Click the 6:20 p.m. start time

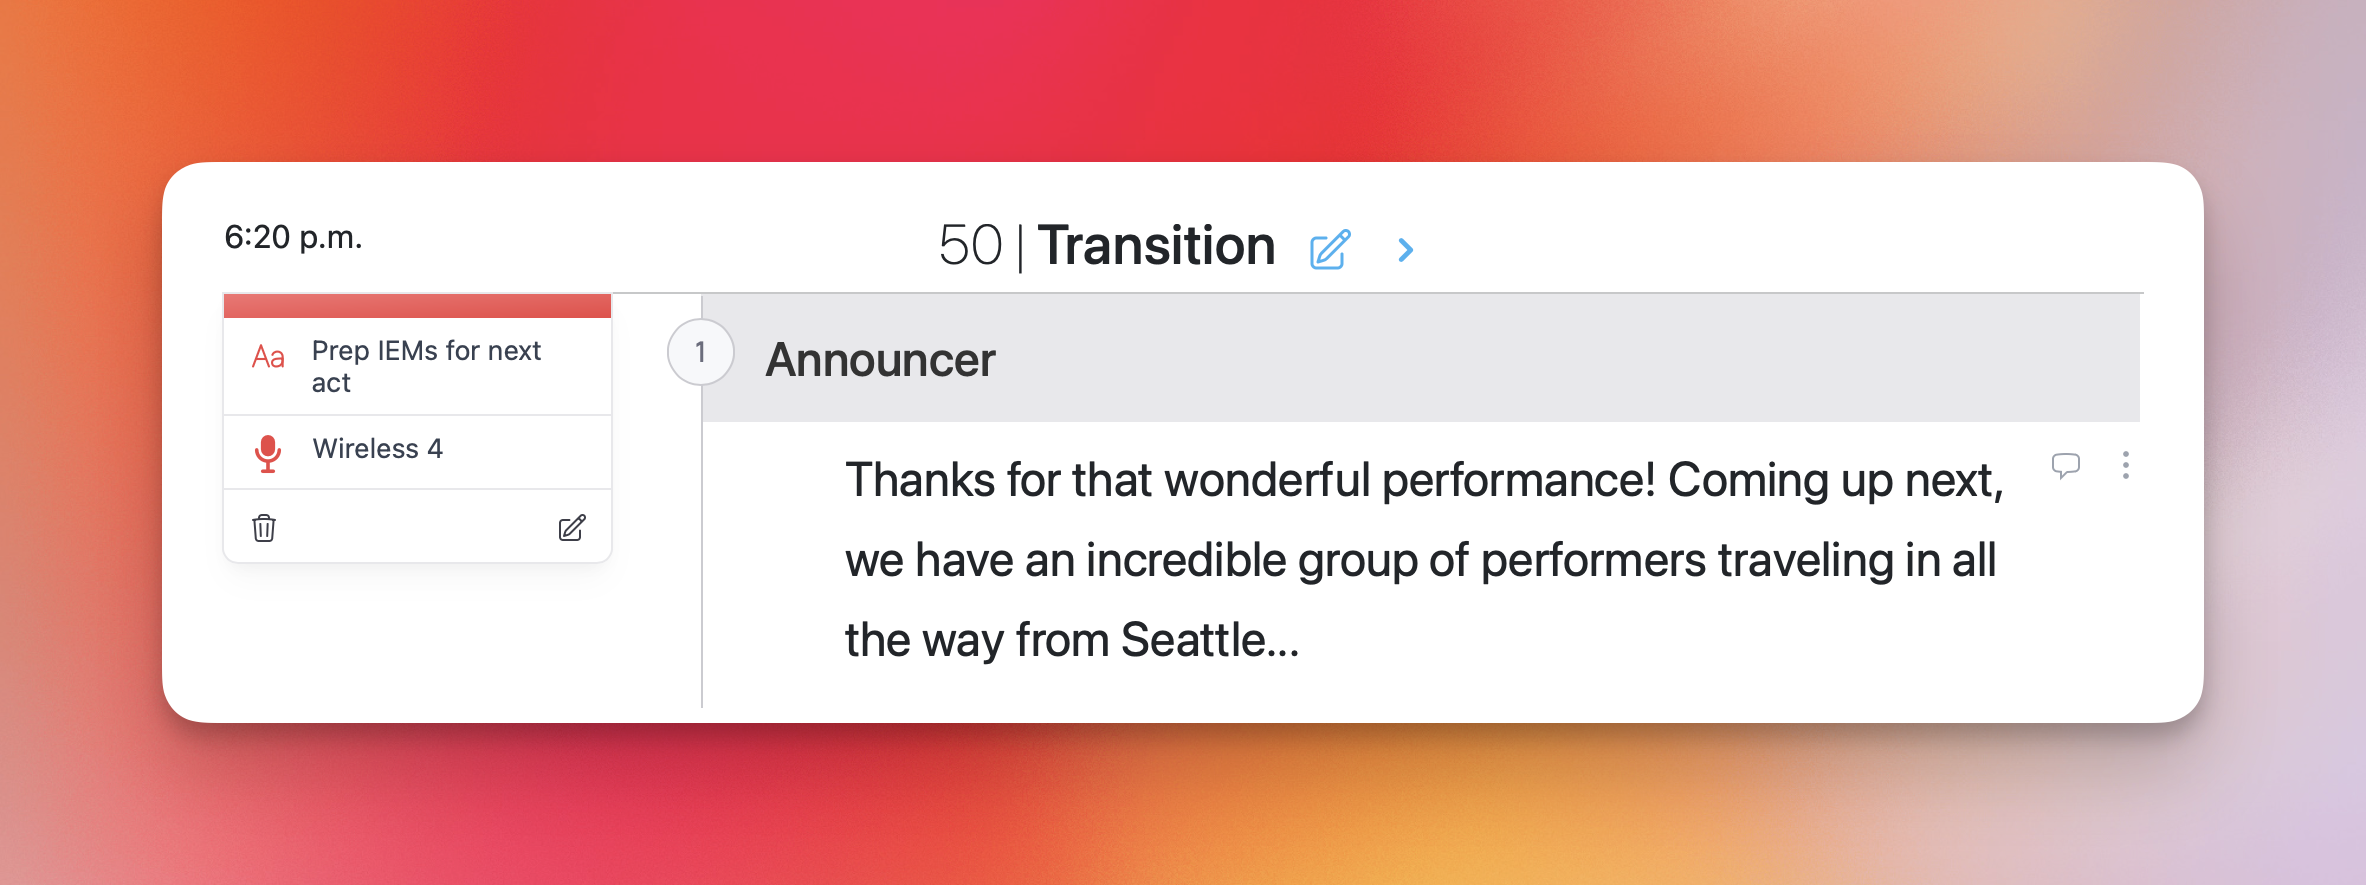pyautogui.click(x=293, y=237)
